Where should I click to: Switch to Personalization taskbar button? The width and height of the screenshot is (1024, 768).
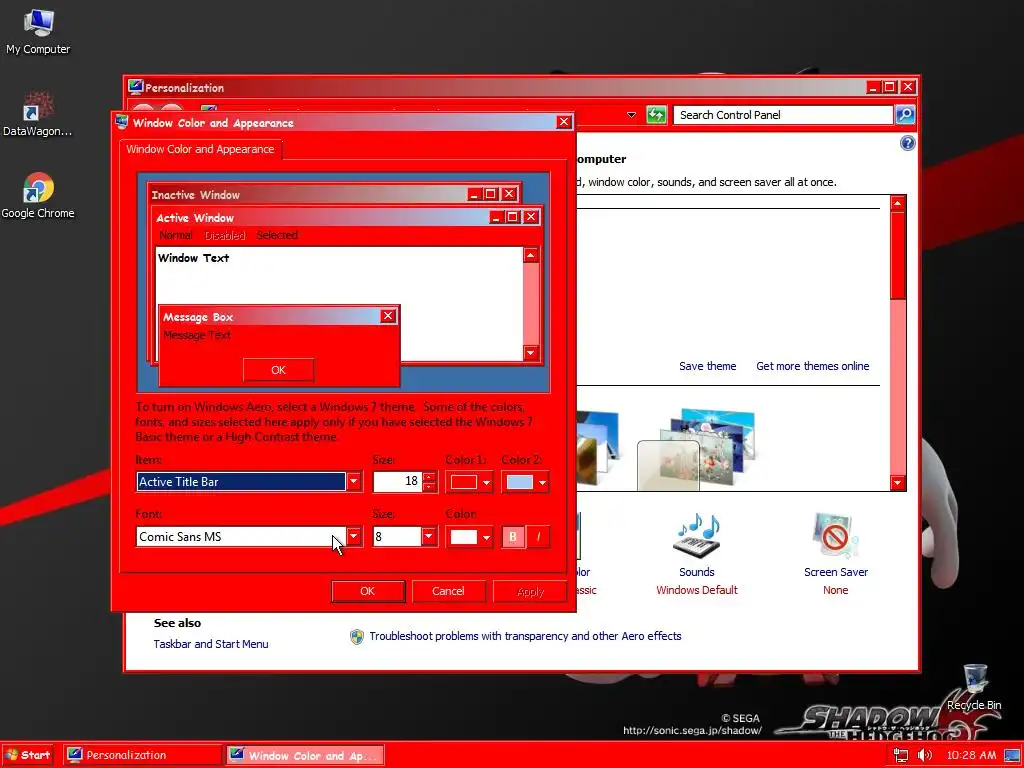143,755
